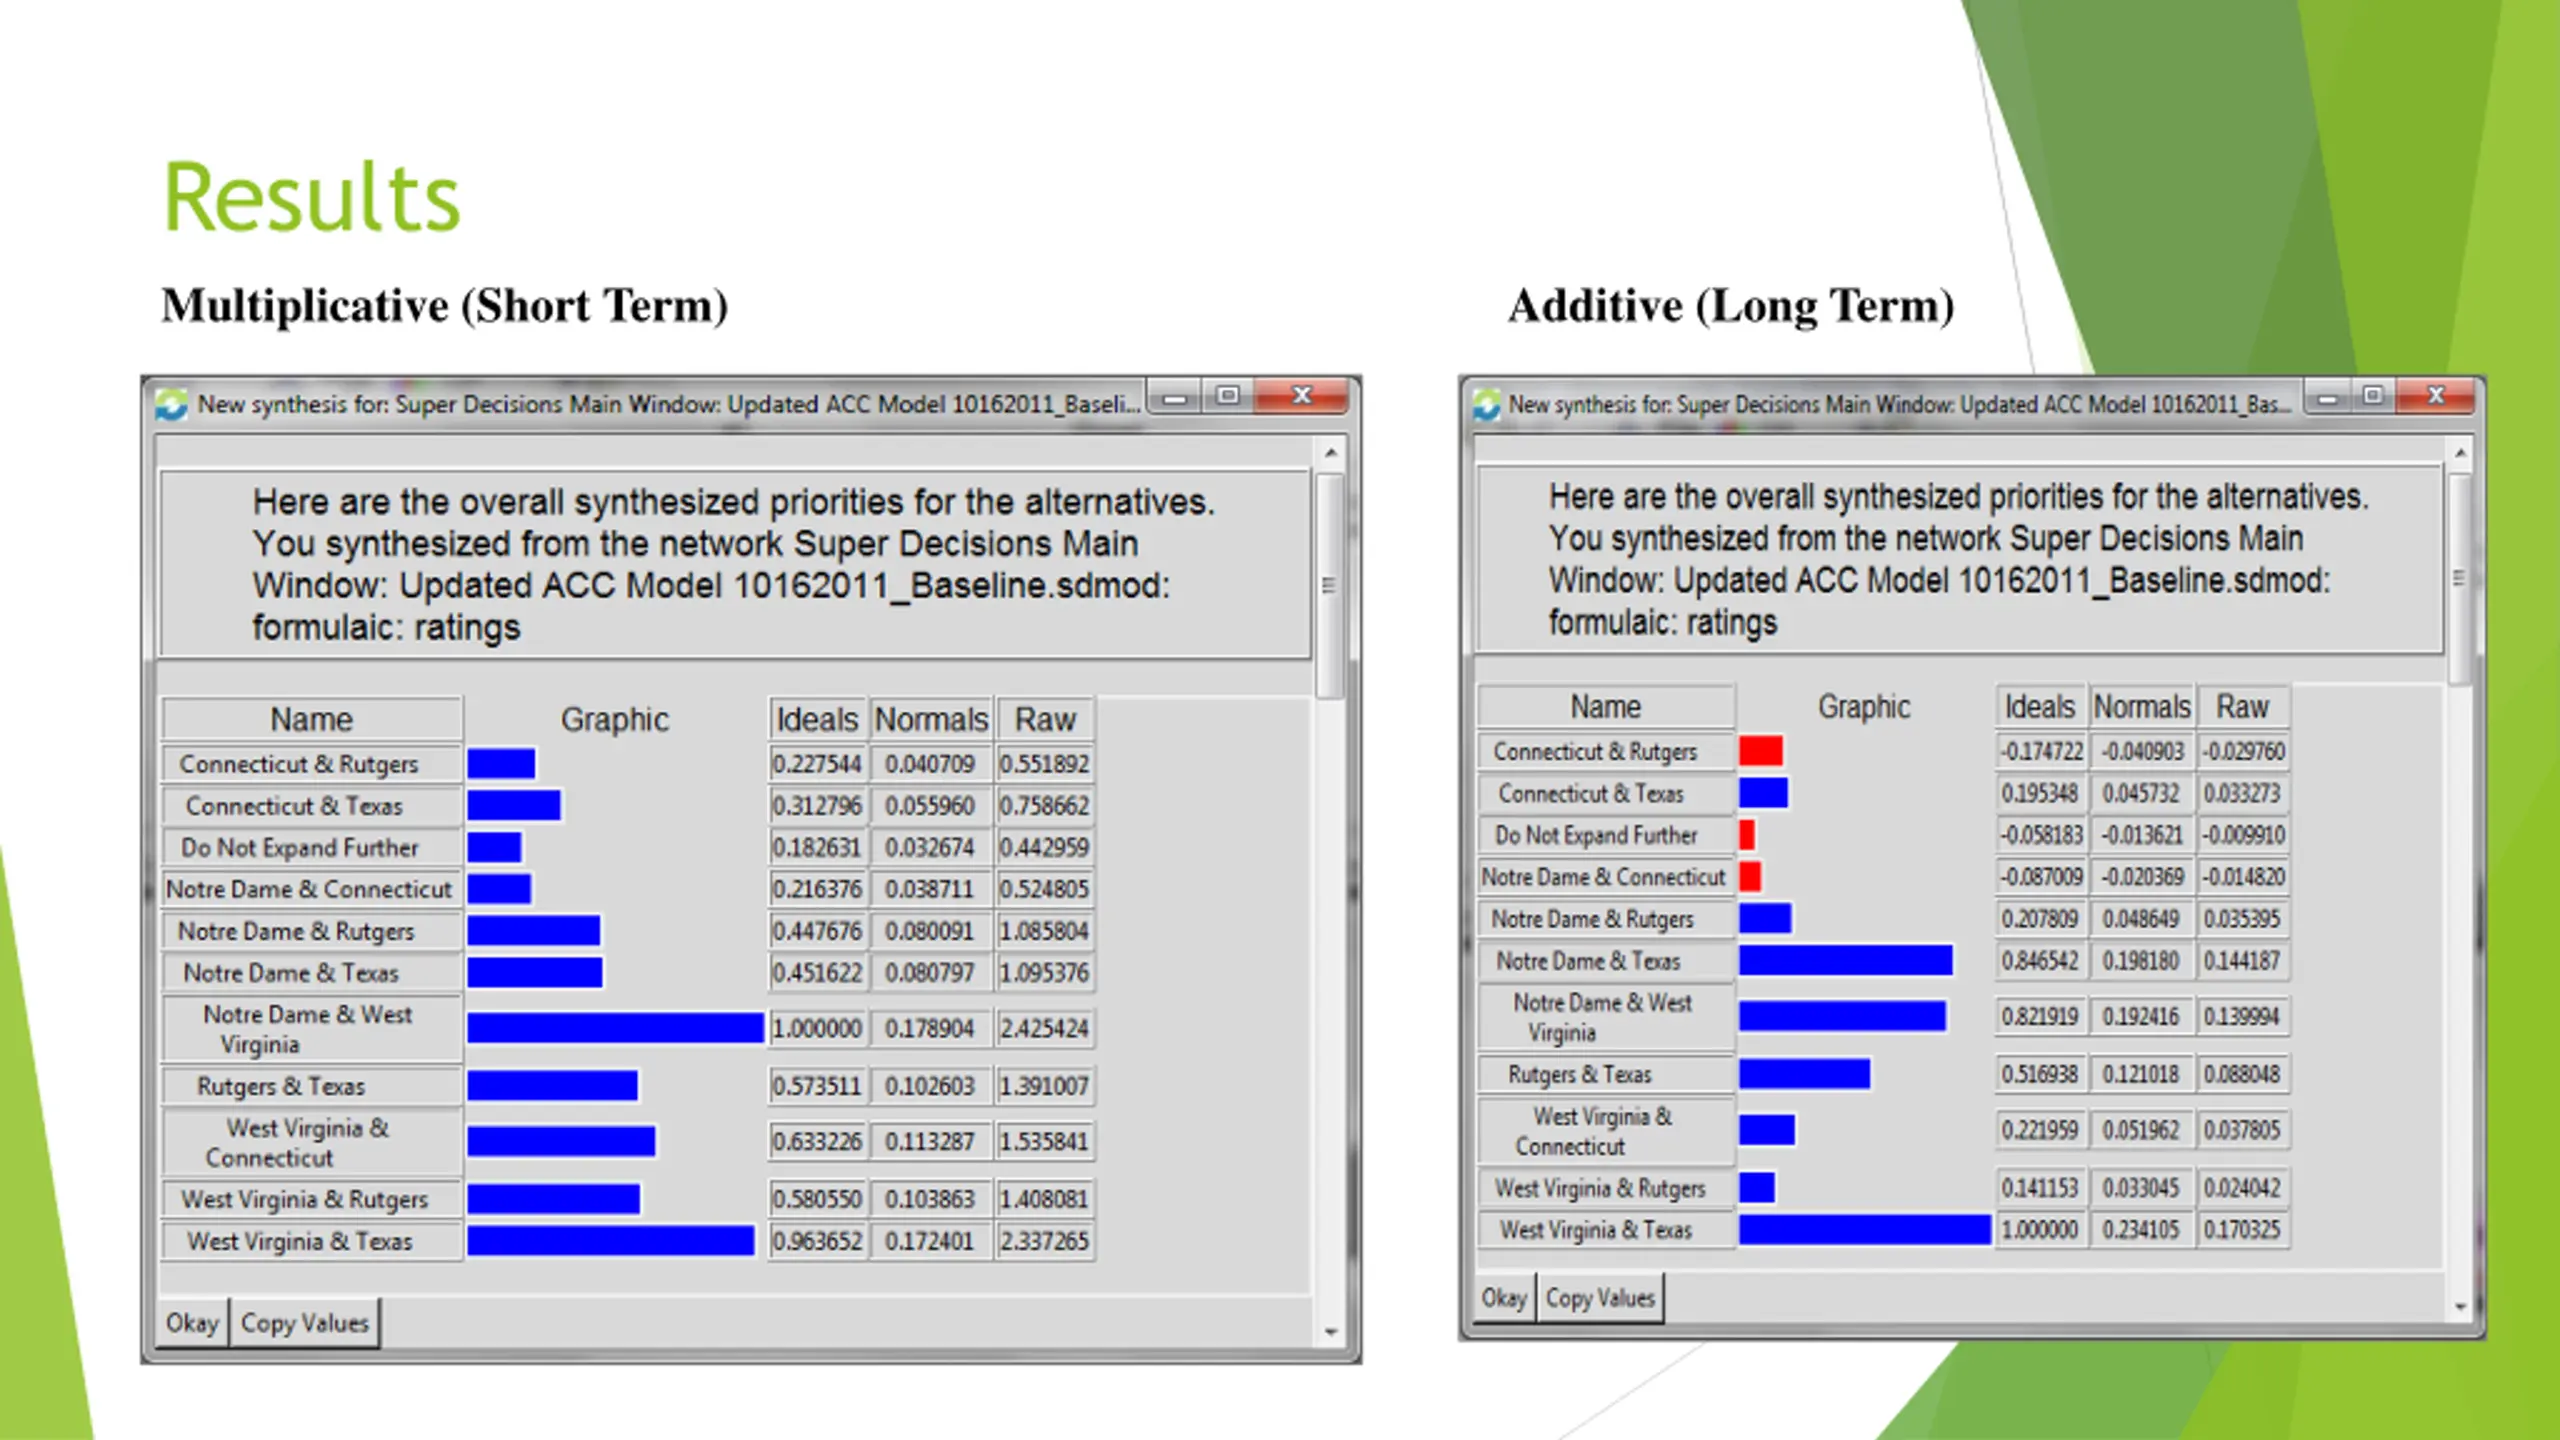This screenshot has height=1440, width=2560.
Task: Click Okay button in Additive synthesis window
Action: (1504, 1298)
